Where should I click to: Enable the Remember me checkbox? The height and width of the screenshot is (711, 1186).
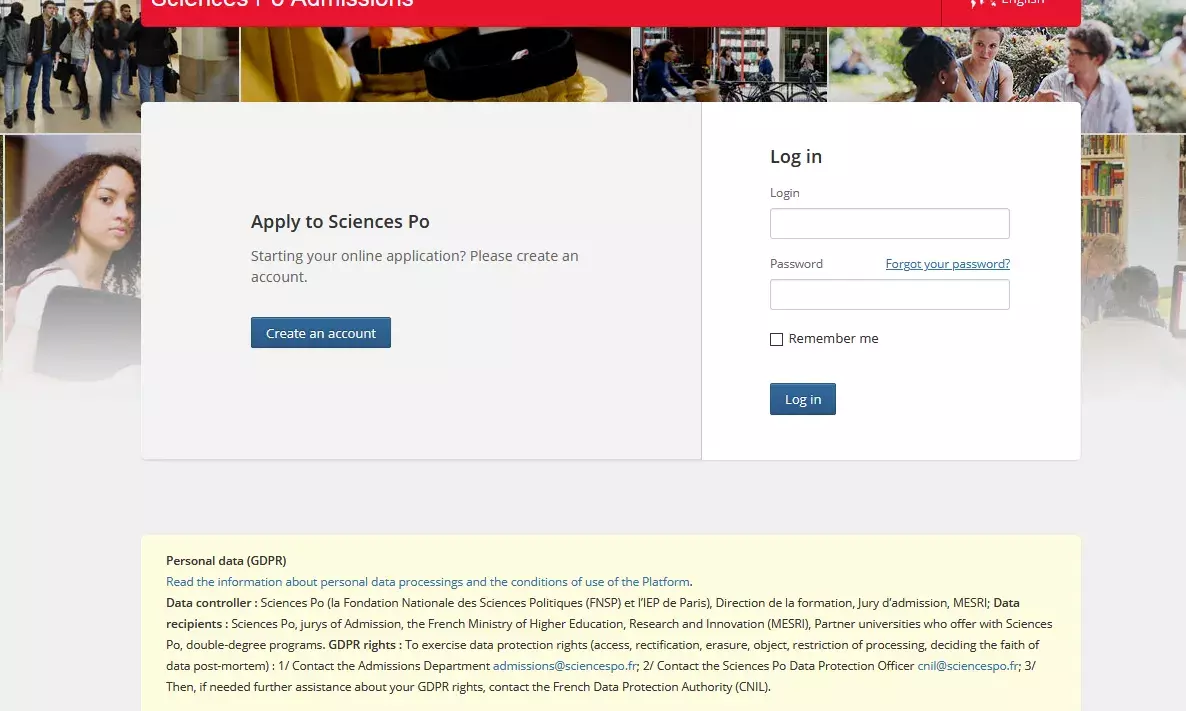tap(776, 340)
